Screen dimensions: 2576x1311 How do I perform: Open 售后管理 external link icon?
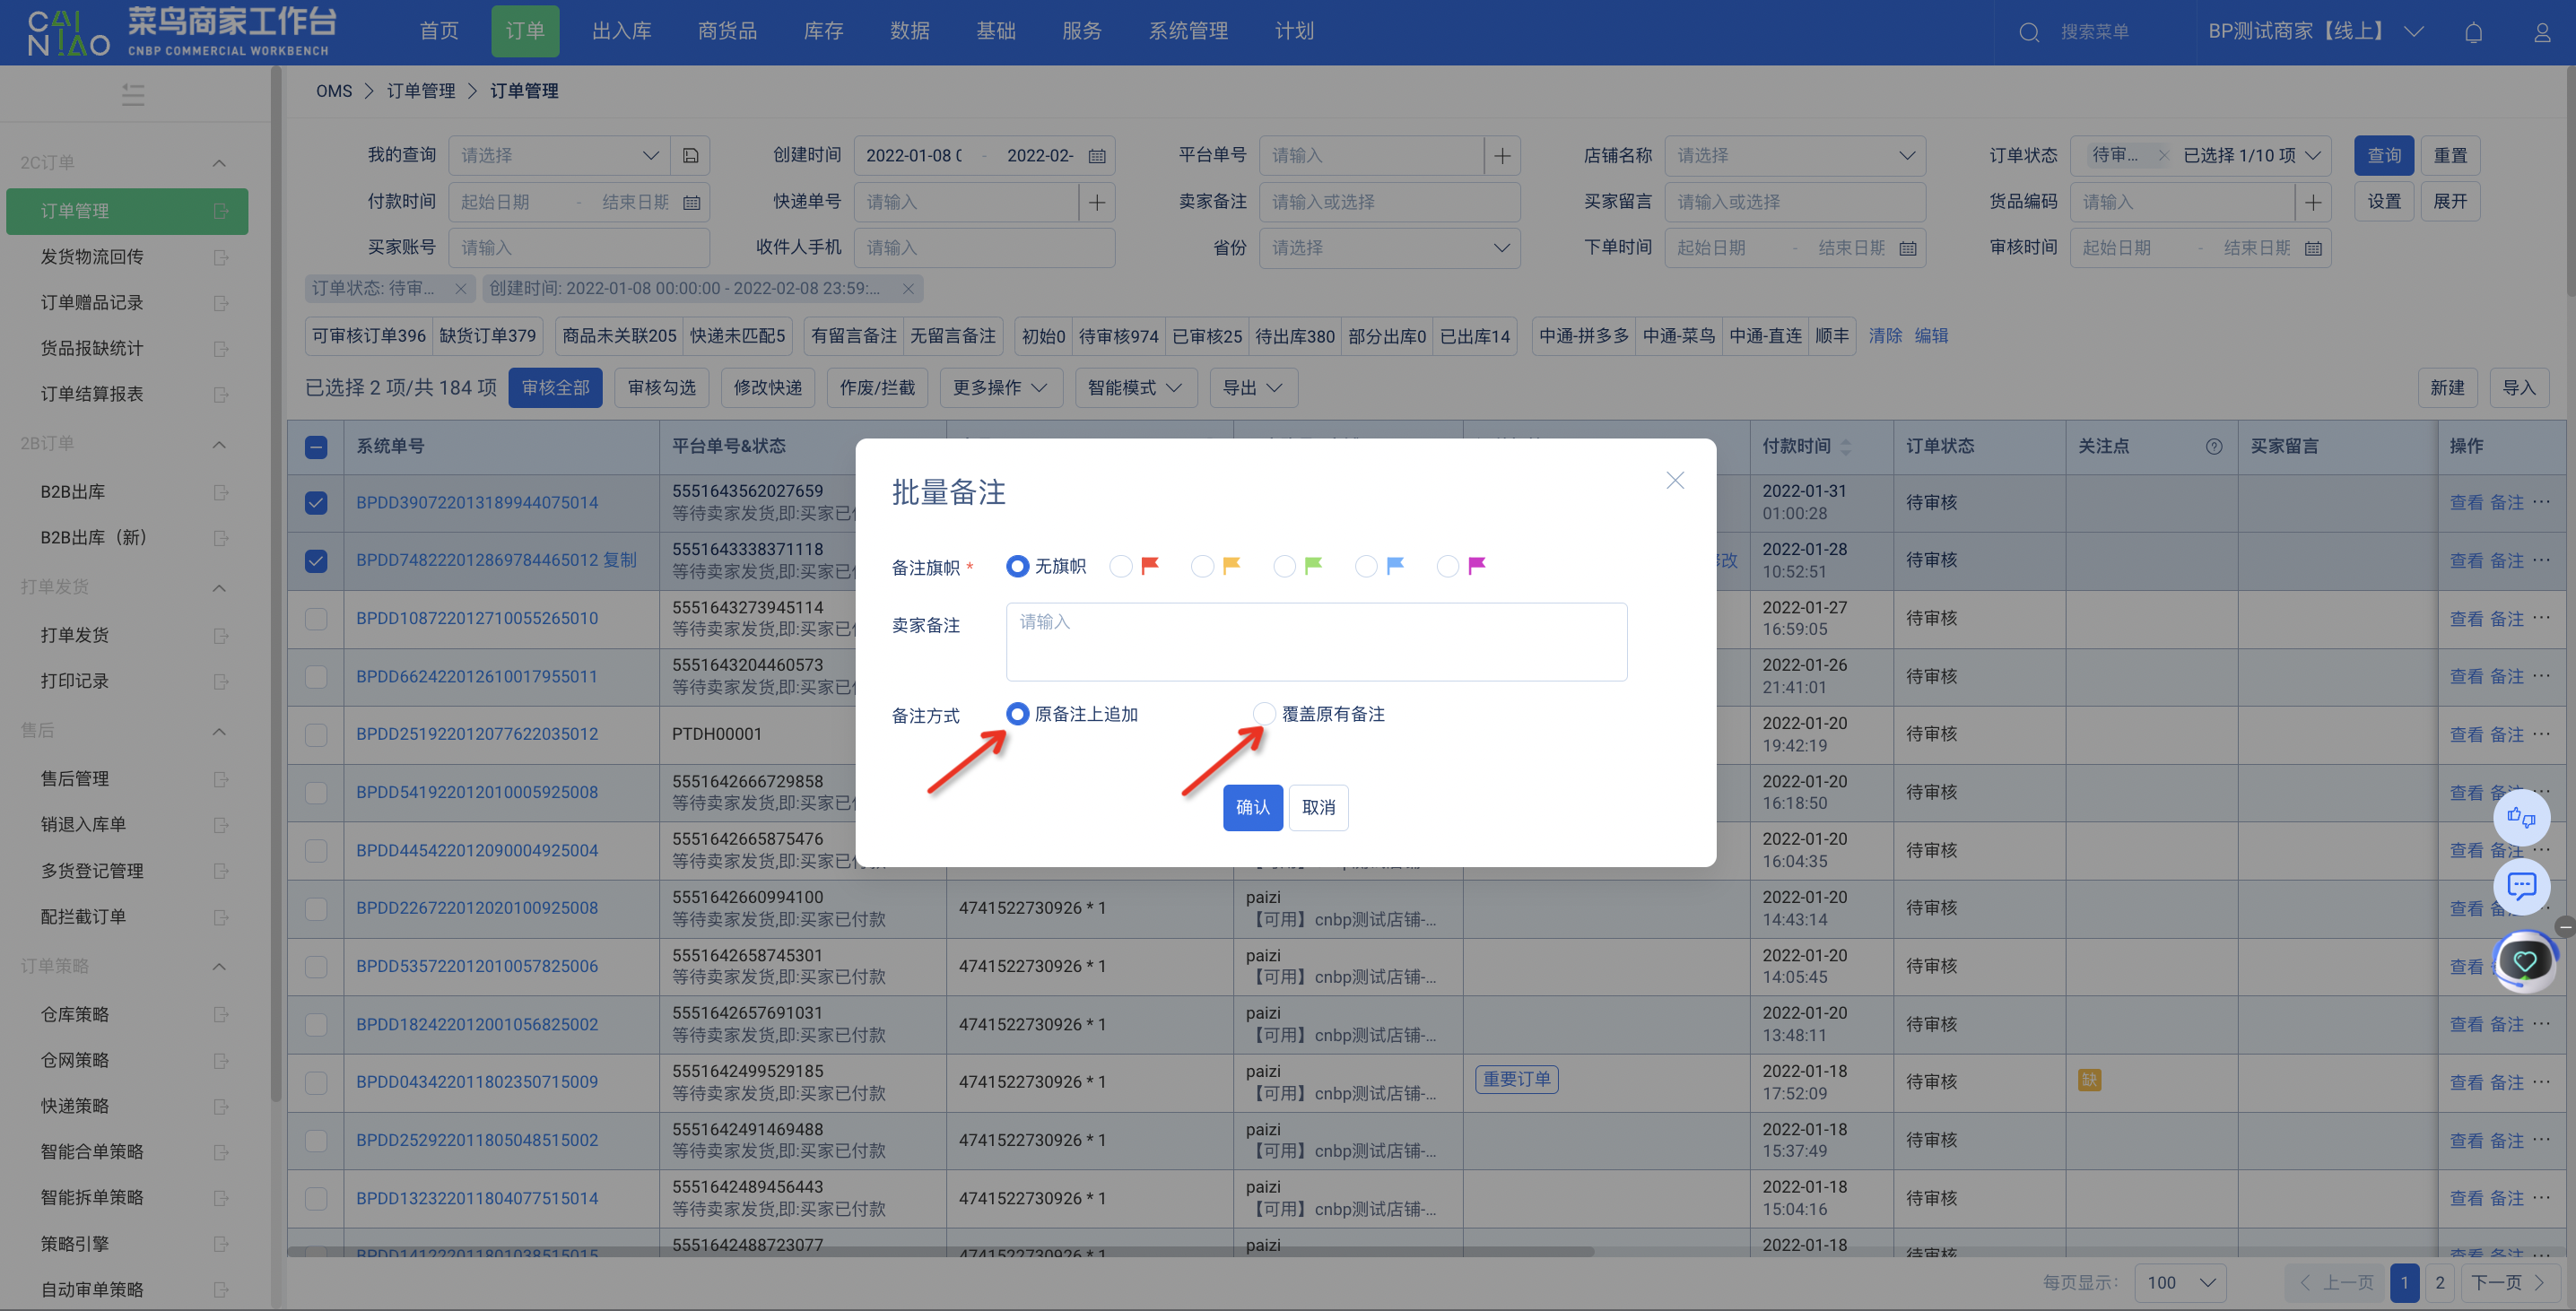click(x=221, y=779)
